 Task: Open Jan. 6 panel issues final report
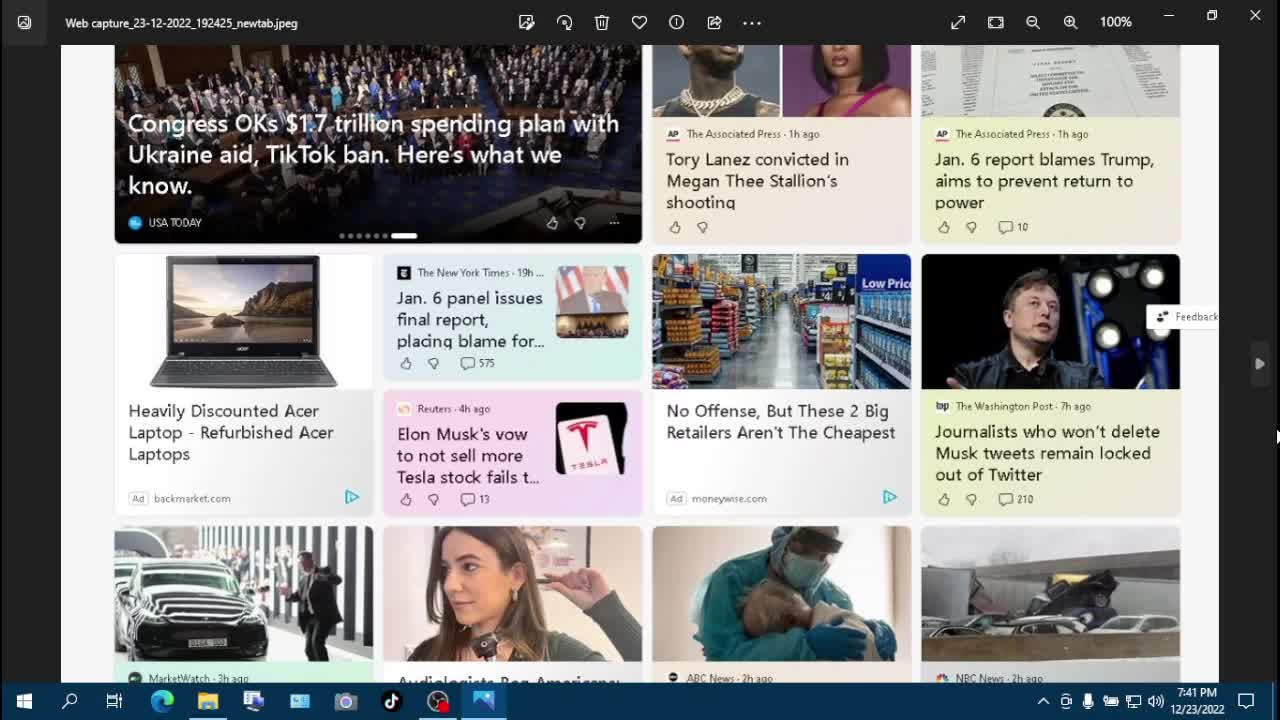pos(470,320)
